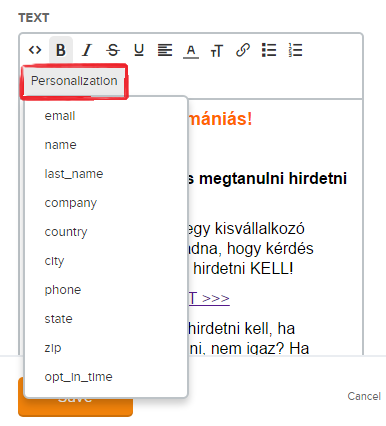Open the text color picker
The image size is (386, 426).
coord(191,51)
